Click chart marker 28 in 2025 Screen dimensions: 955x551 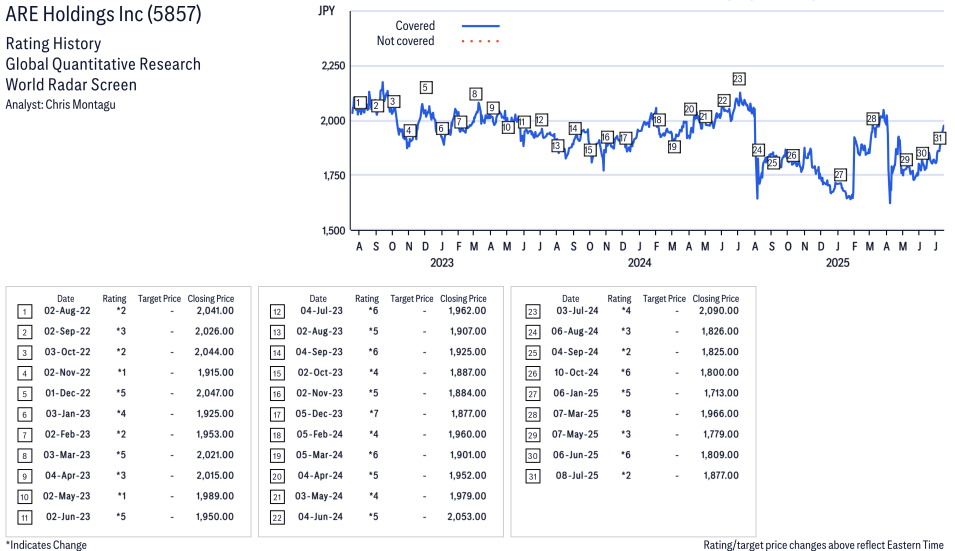872,119
